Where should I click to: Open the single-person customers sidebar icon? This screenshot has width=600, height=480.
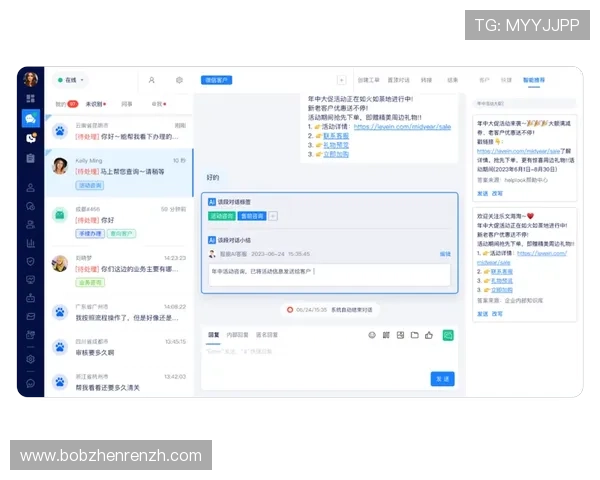point(31,188)
